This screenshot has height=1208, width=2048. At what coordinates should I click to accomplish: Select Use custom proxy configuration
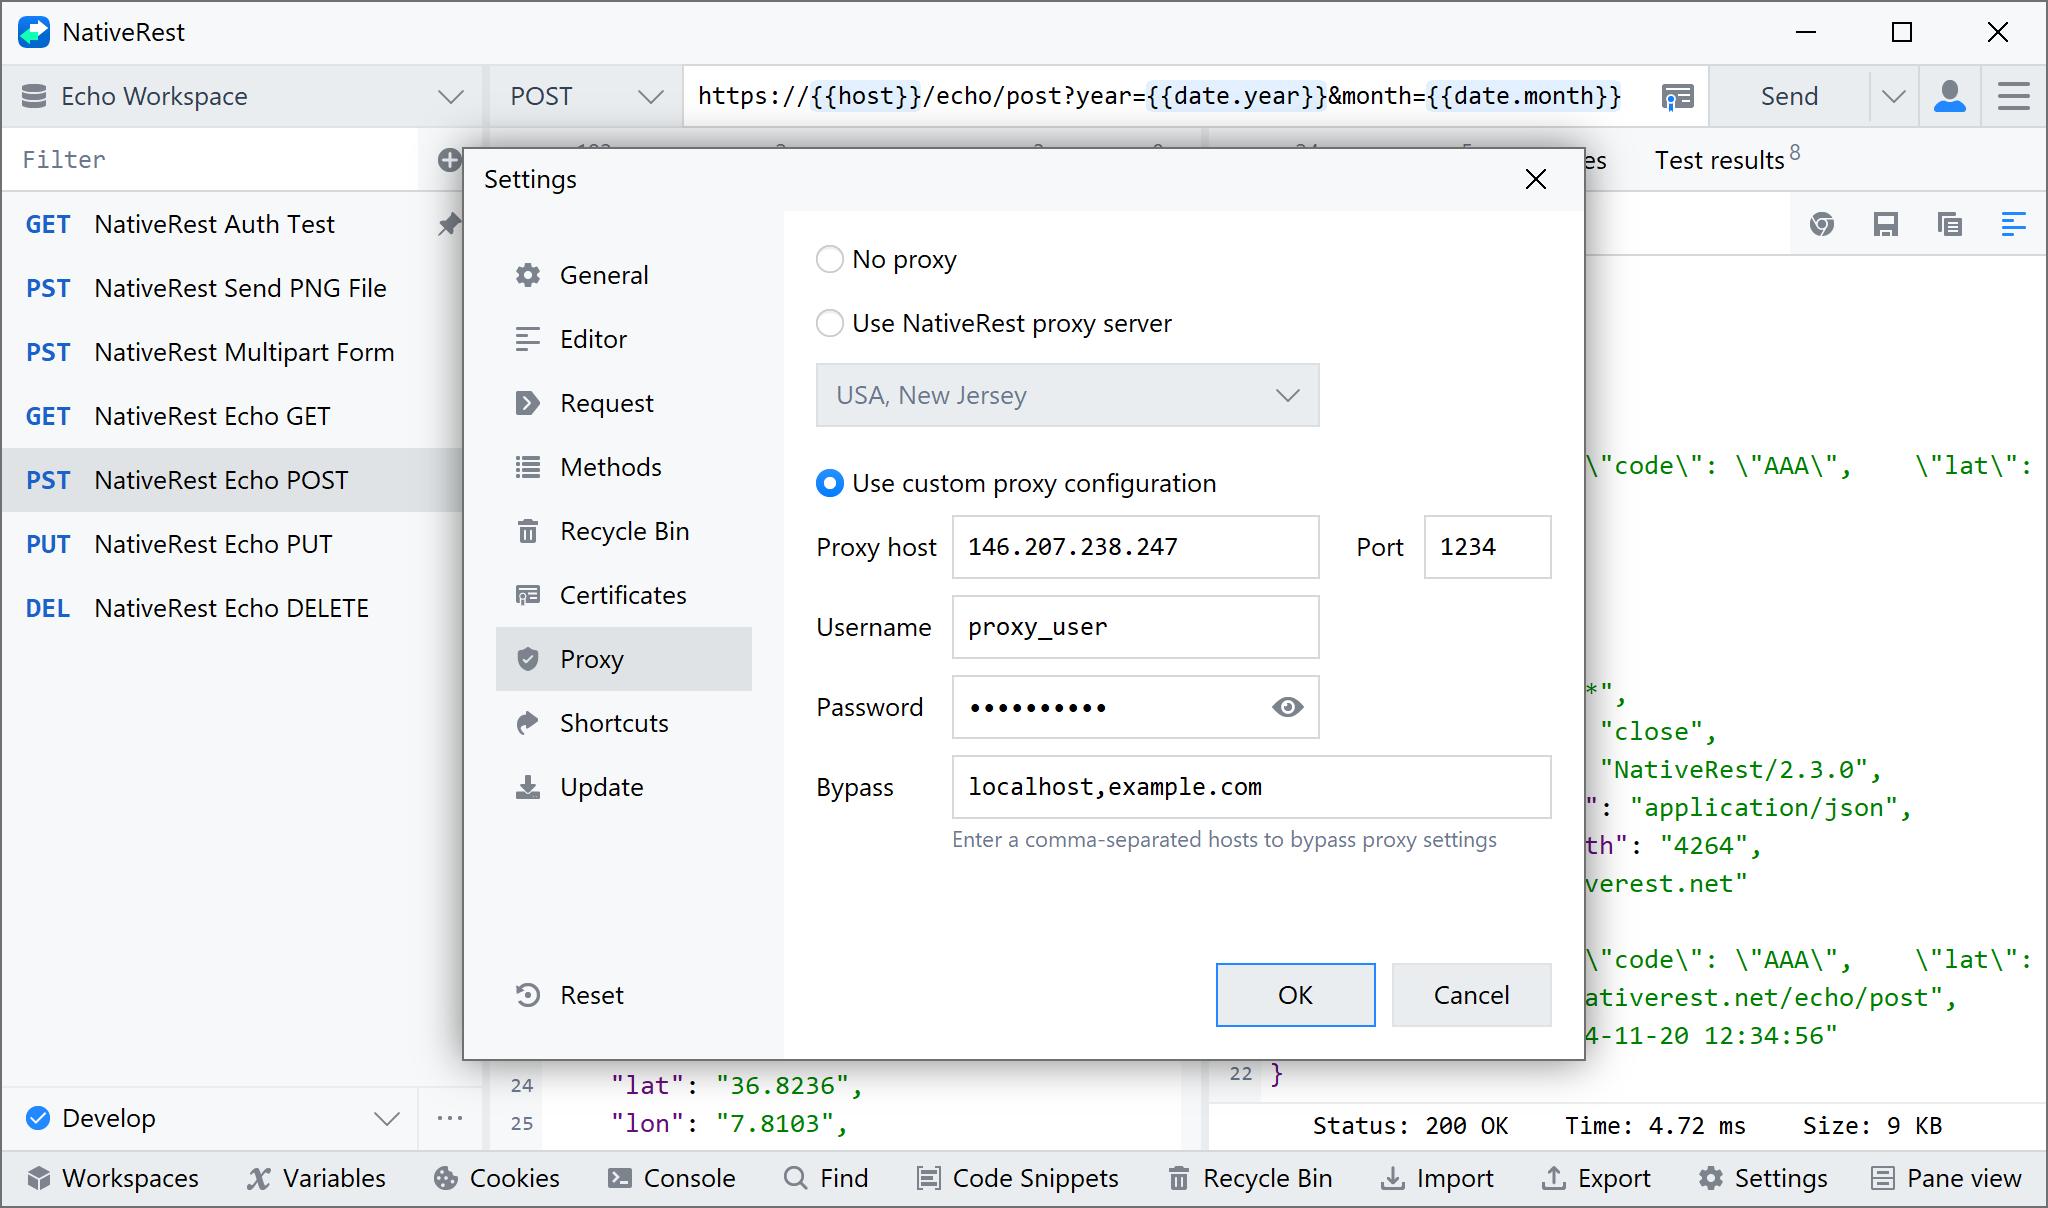[x=830, y=484]
